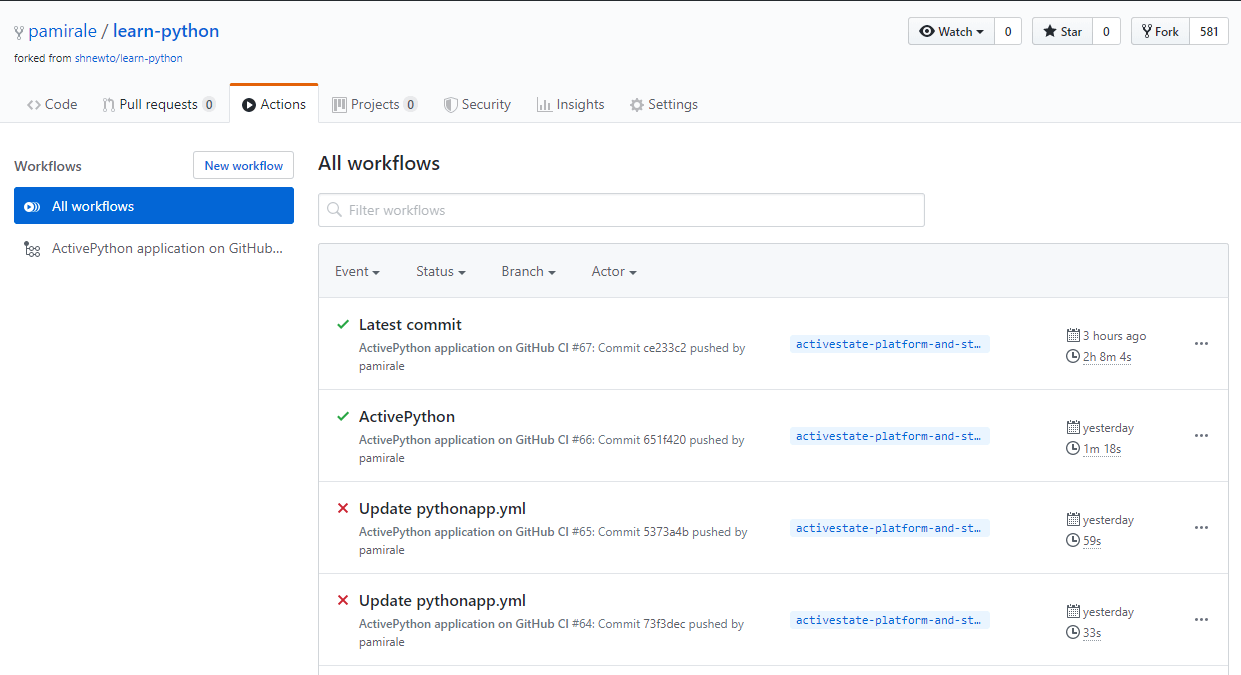The height and width of the screenshot is (675, 1241).
Task: Open Update pythonapp.yml run #64
Action: point(442,600)
